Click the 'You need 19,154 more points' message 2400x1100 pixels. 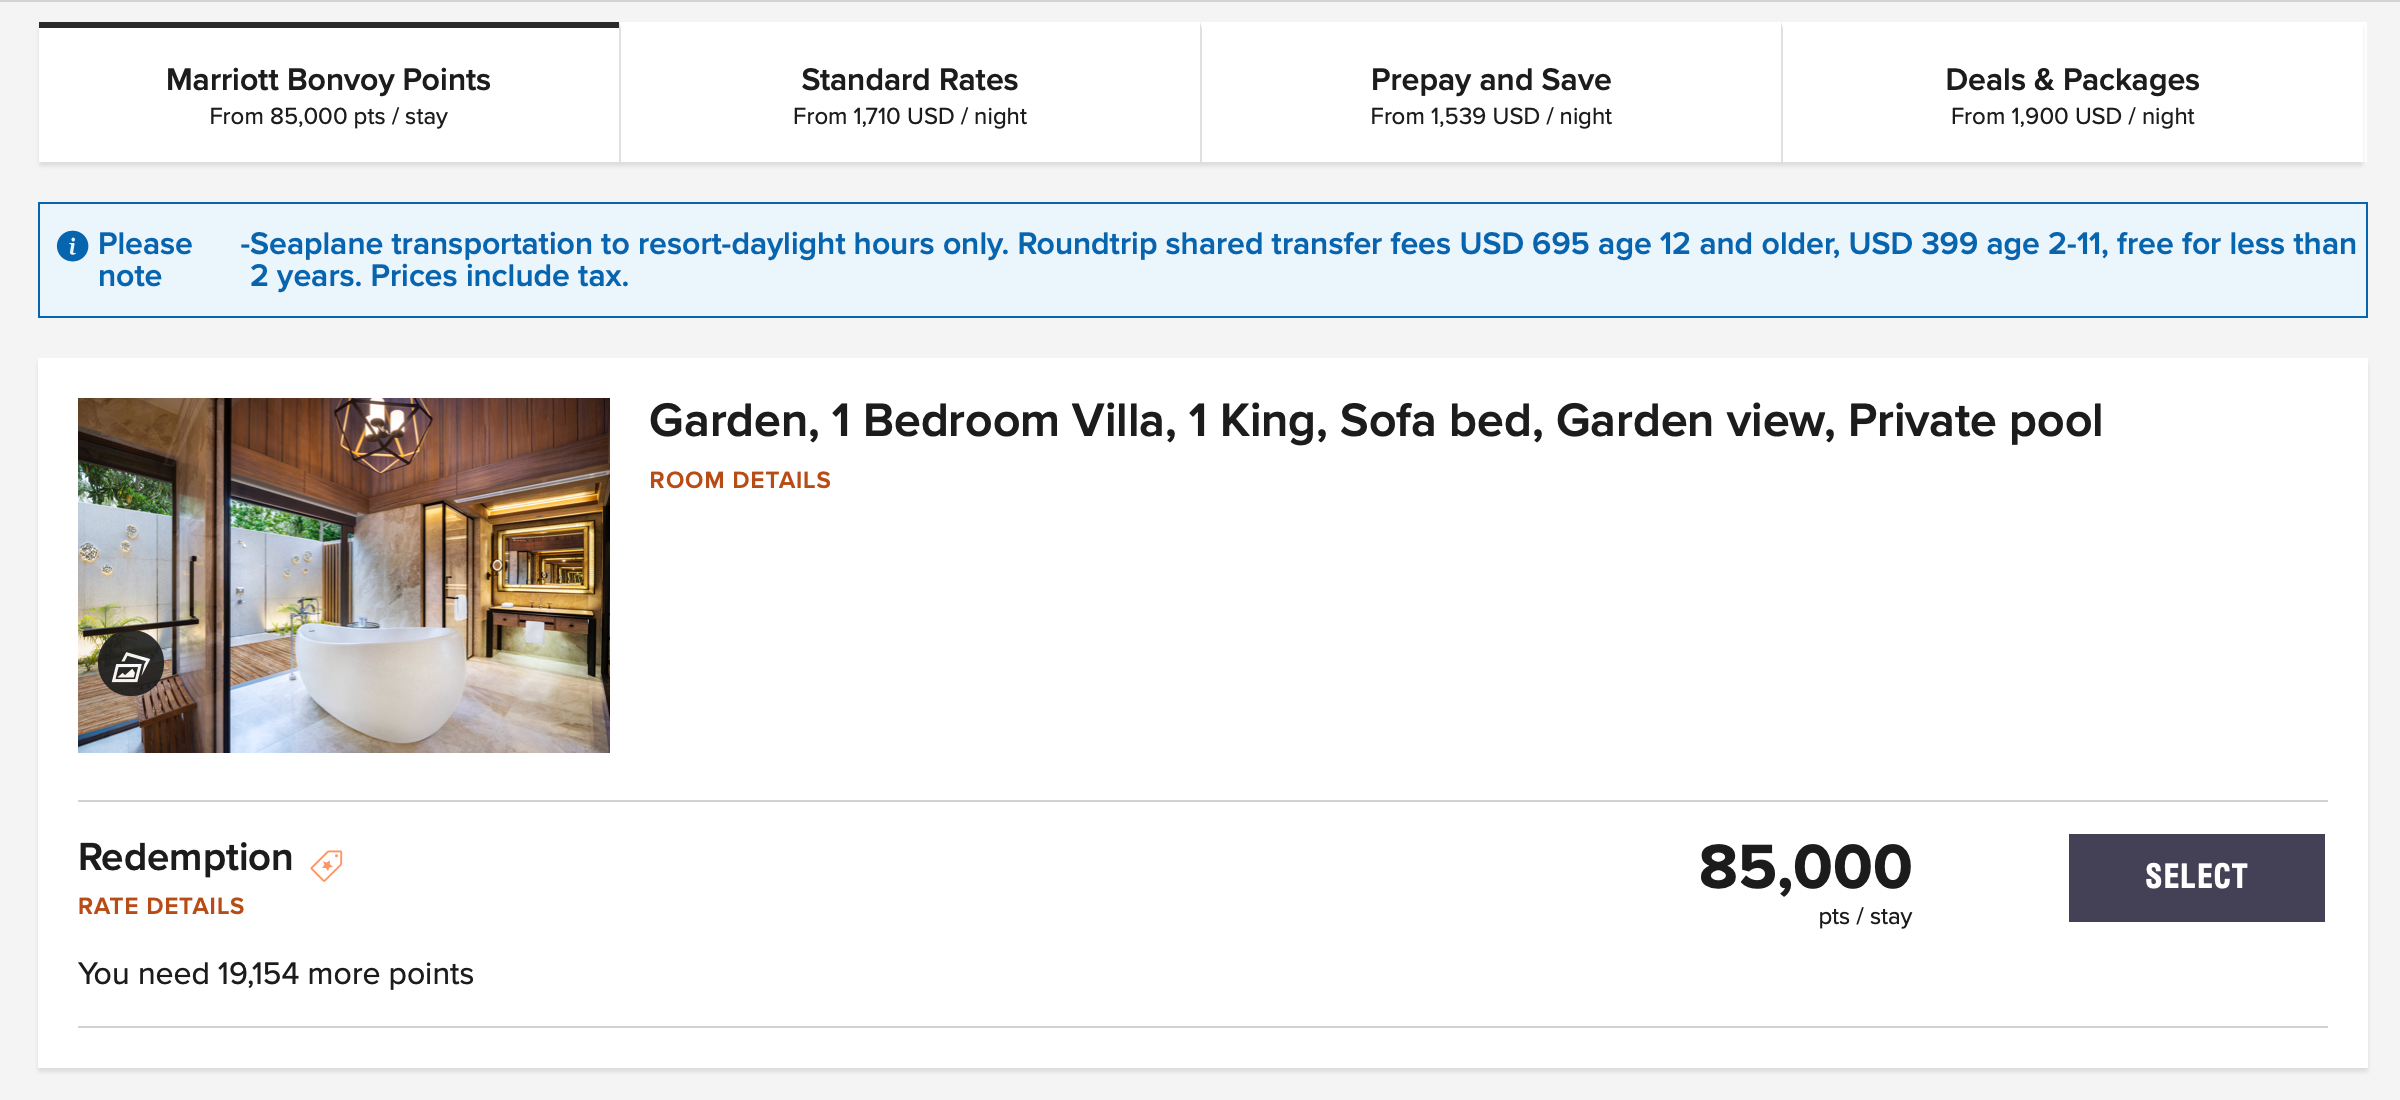click(276, 974)
